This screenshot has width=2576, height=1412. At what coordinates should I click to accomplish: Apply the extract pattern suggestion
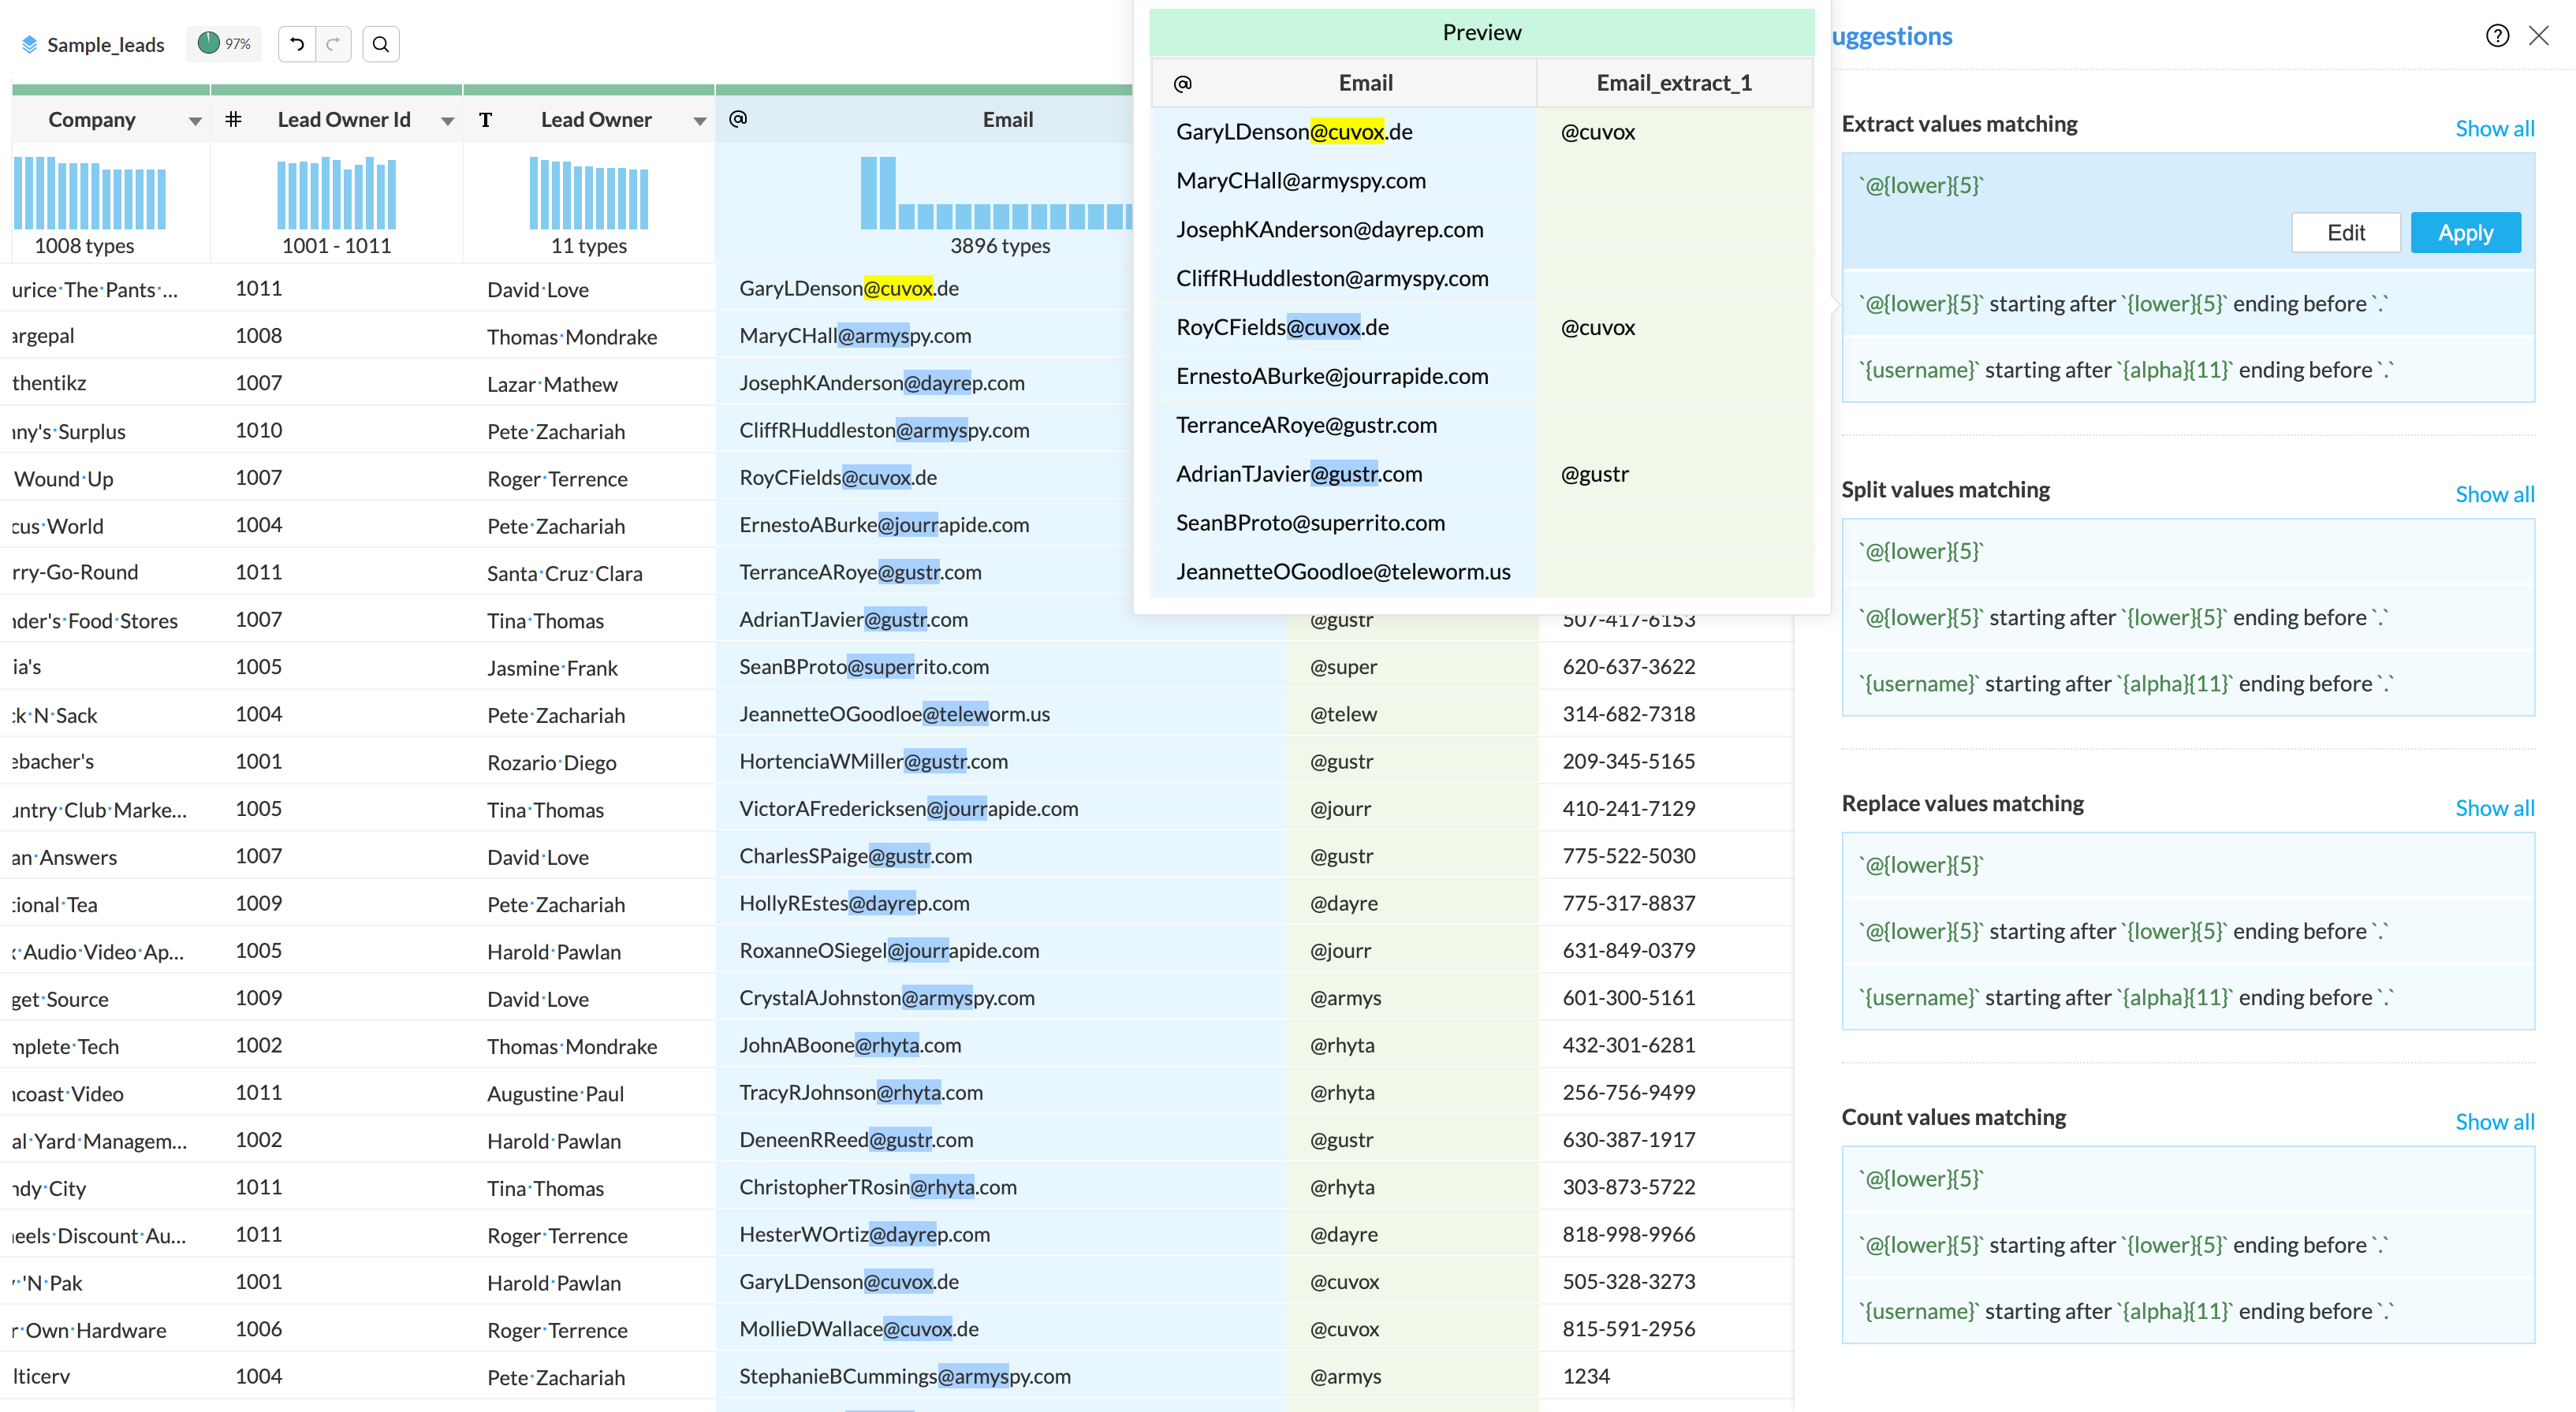[2464, 233]
